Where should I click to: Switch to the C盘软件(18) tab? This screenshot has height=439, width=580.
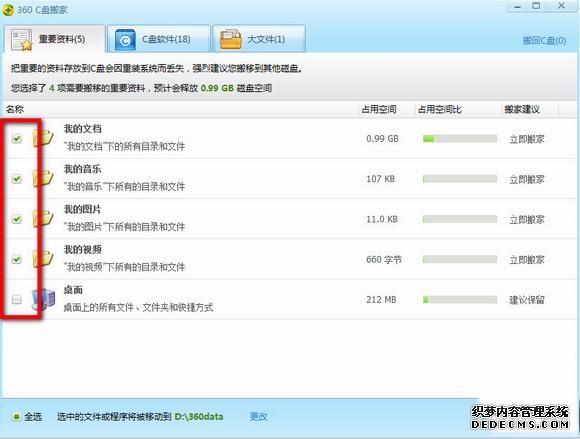click(159, 38)
